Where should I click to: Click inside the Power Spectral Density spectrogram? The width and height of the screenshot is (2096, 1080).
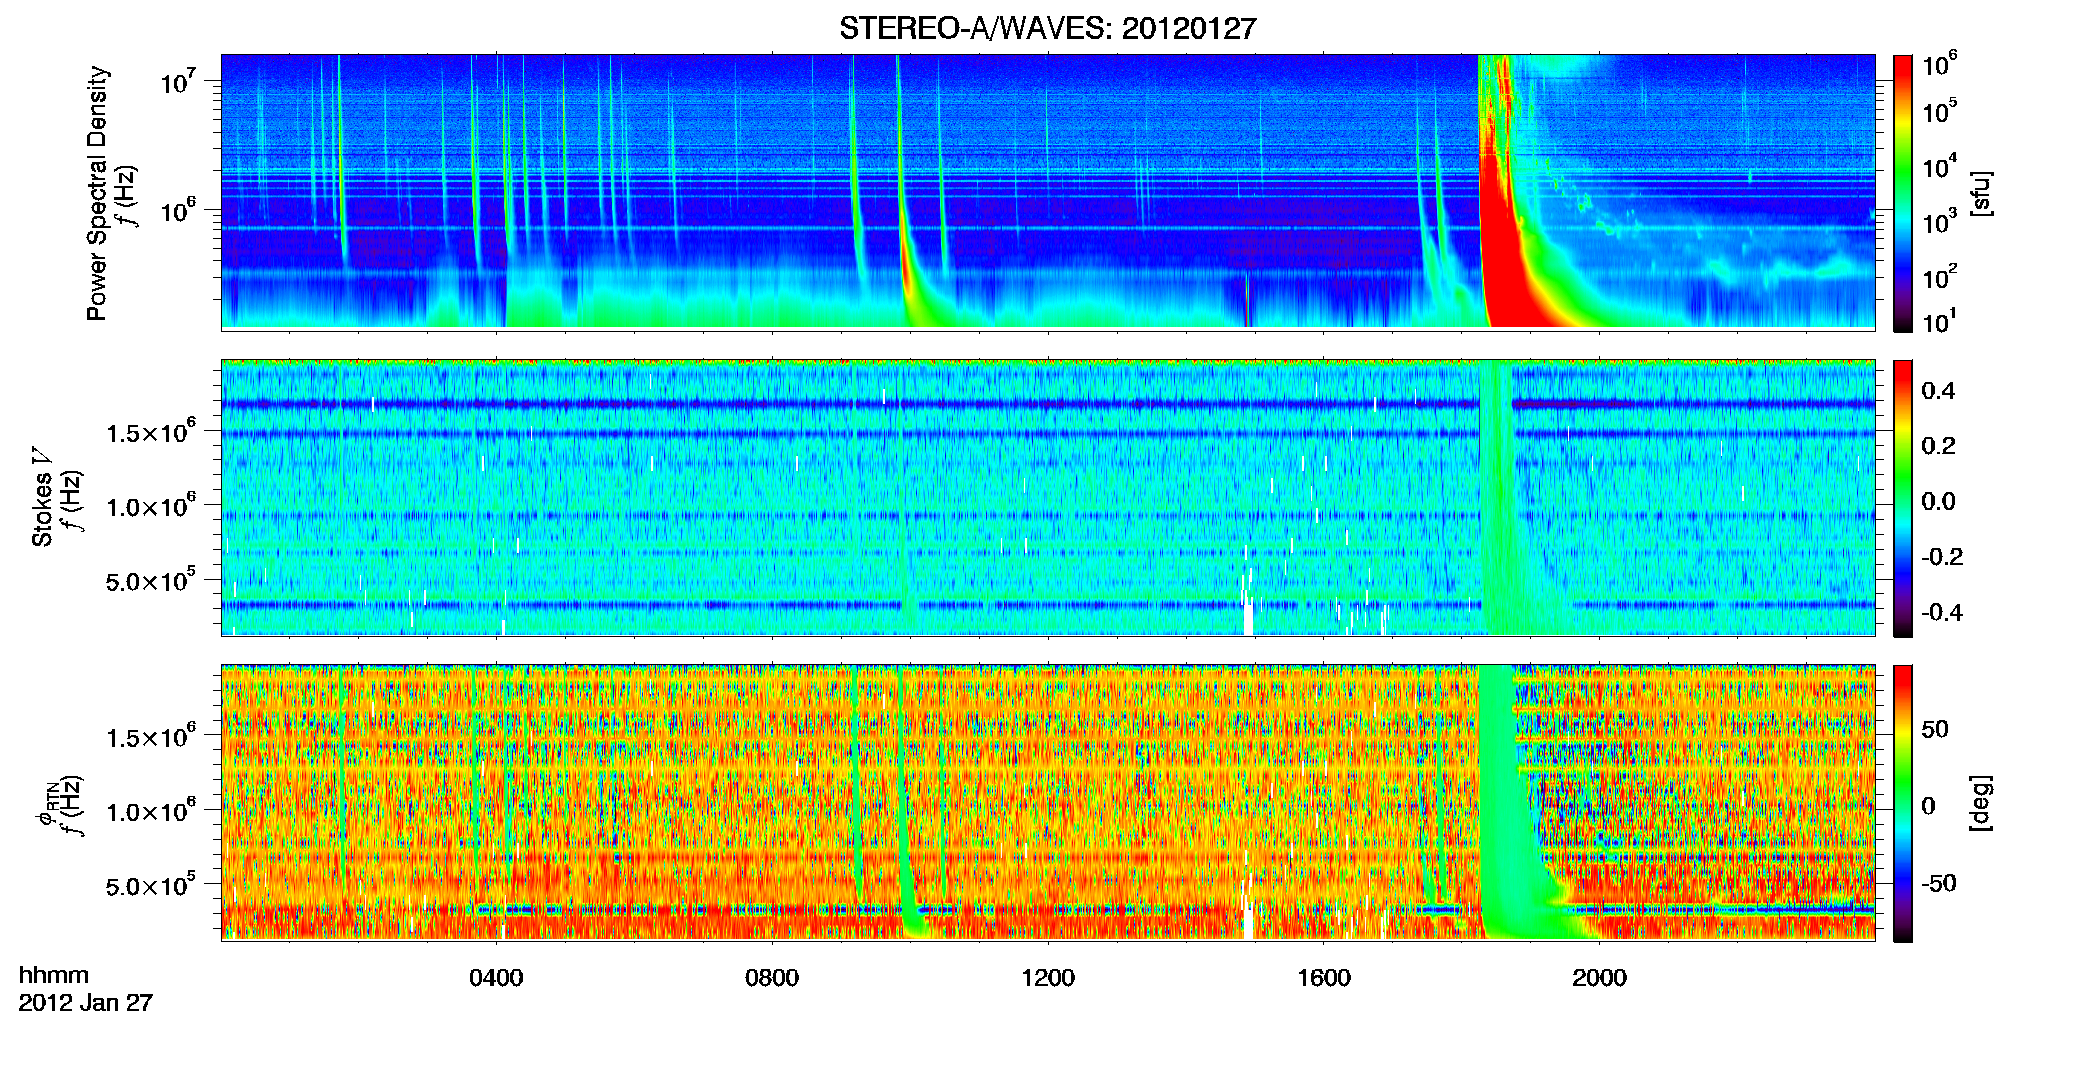point(1048,192)
